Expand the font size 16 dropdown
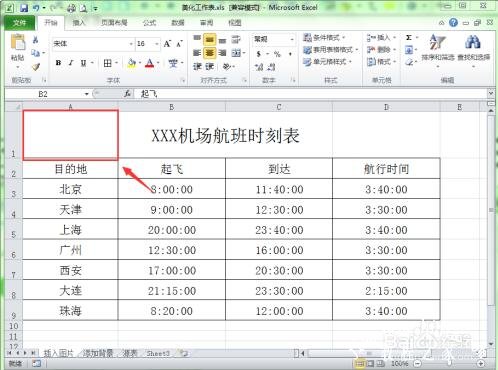 157,44
